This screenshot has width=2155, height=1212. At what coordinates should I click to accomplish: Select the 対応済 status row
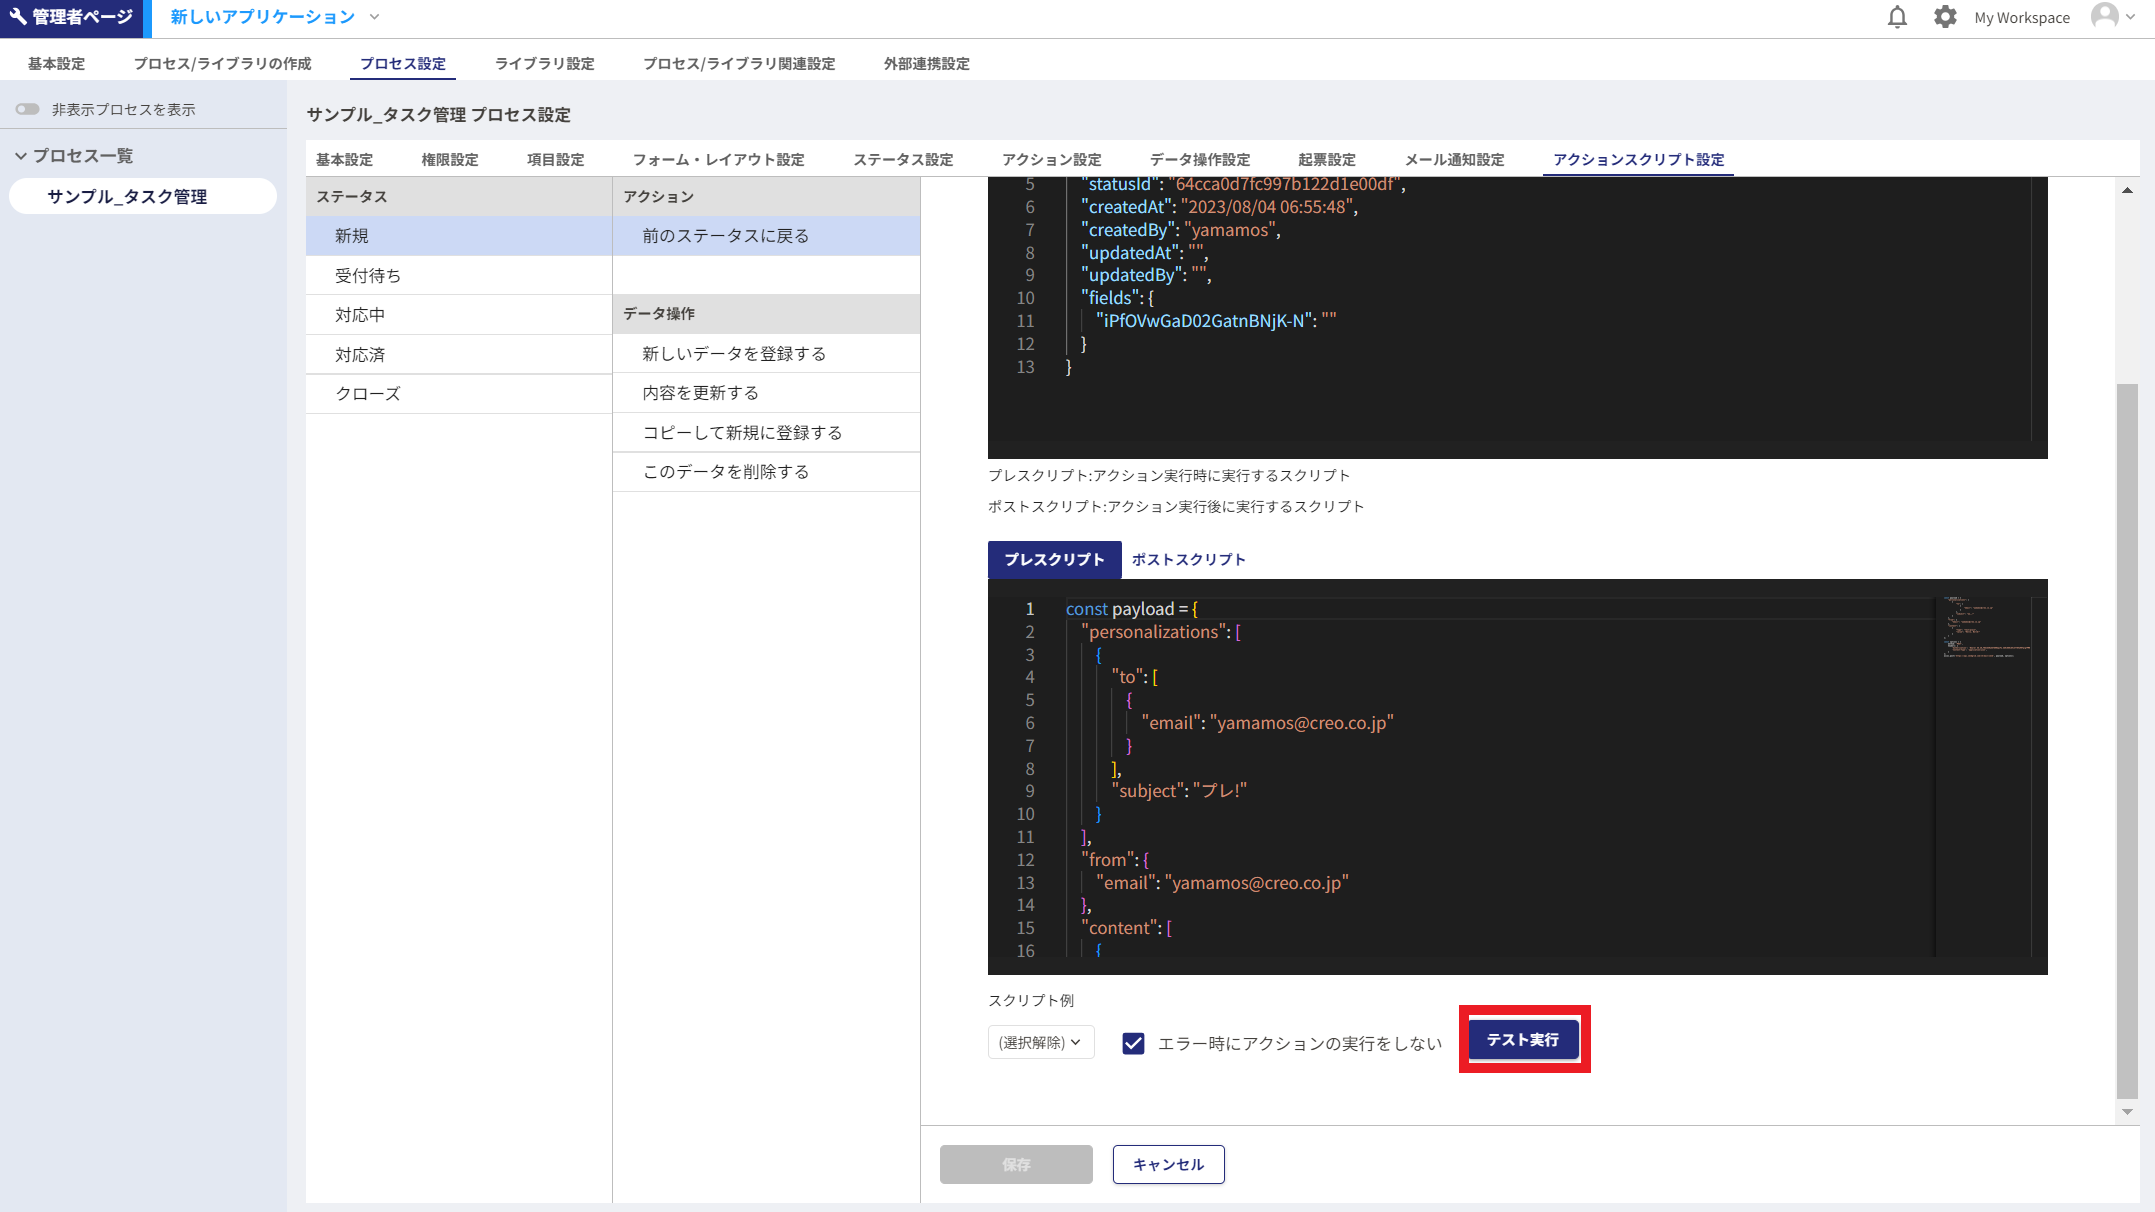(459, 354)
